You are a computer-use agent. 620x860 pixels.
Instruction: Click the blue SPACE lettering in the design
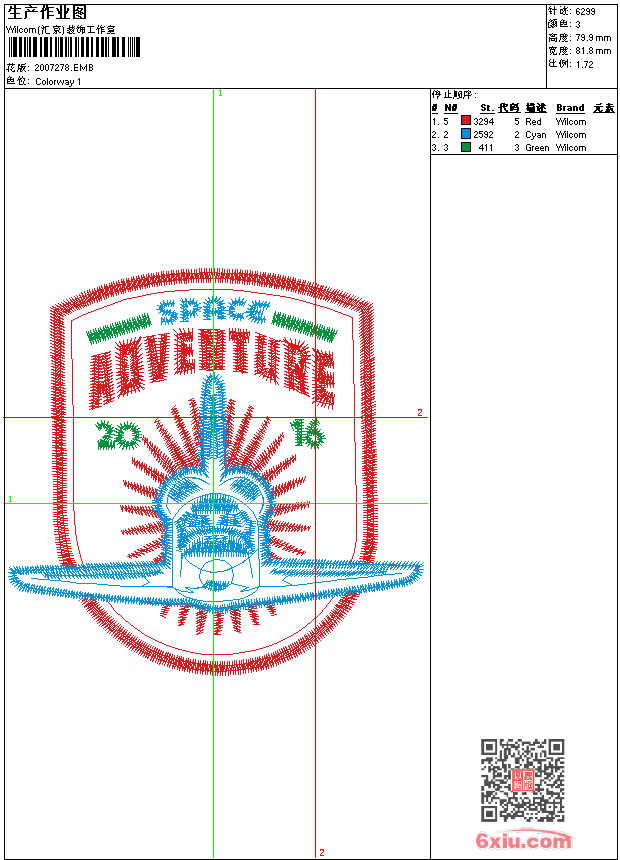[213, 311]
